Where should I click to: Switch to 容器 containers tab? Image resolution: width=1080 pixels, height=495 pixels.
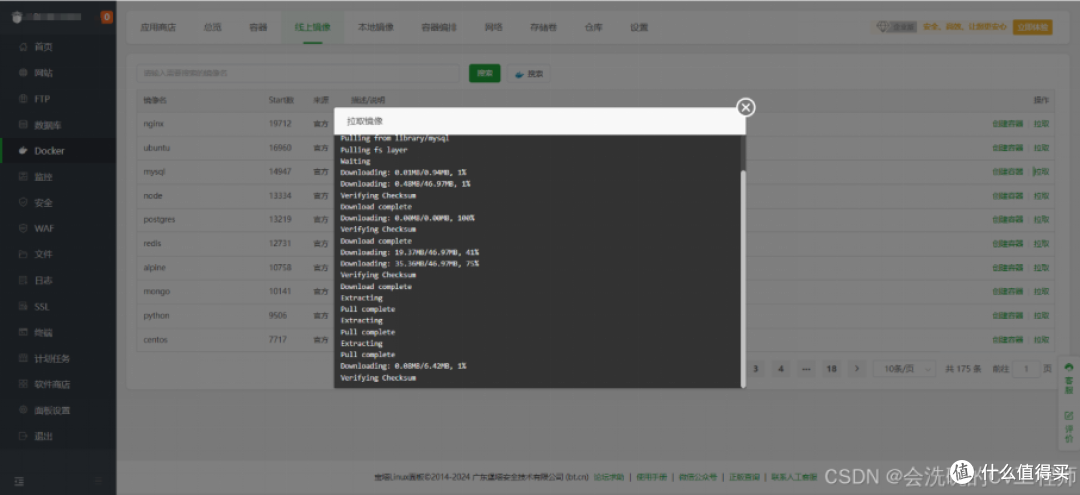(x=258, y=28)
